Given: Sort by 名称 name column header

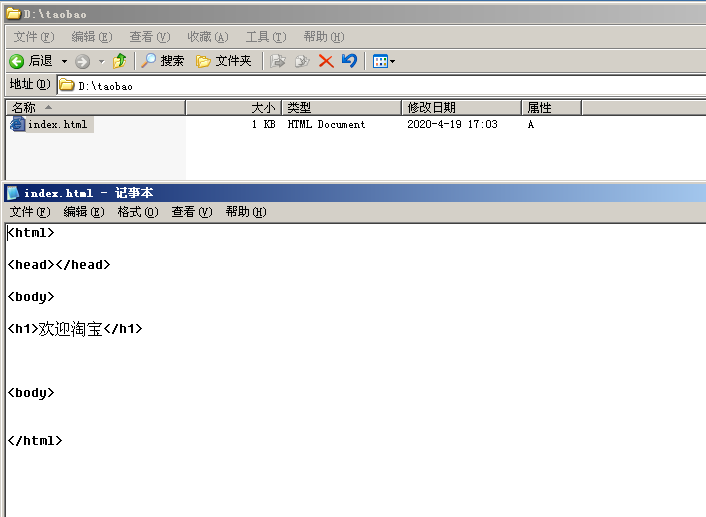Looking at the screenshot, I should 95,108.
